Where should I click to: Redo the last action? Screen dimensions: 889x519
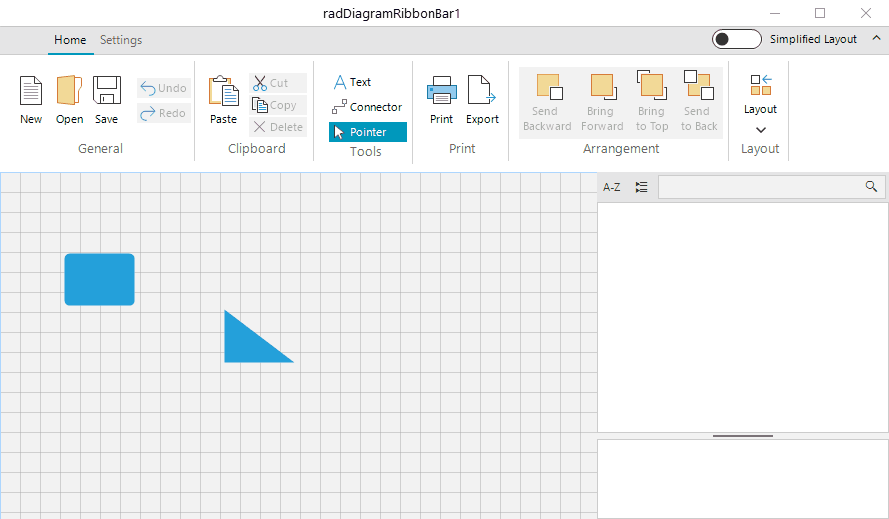[x=163, y=113]
